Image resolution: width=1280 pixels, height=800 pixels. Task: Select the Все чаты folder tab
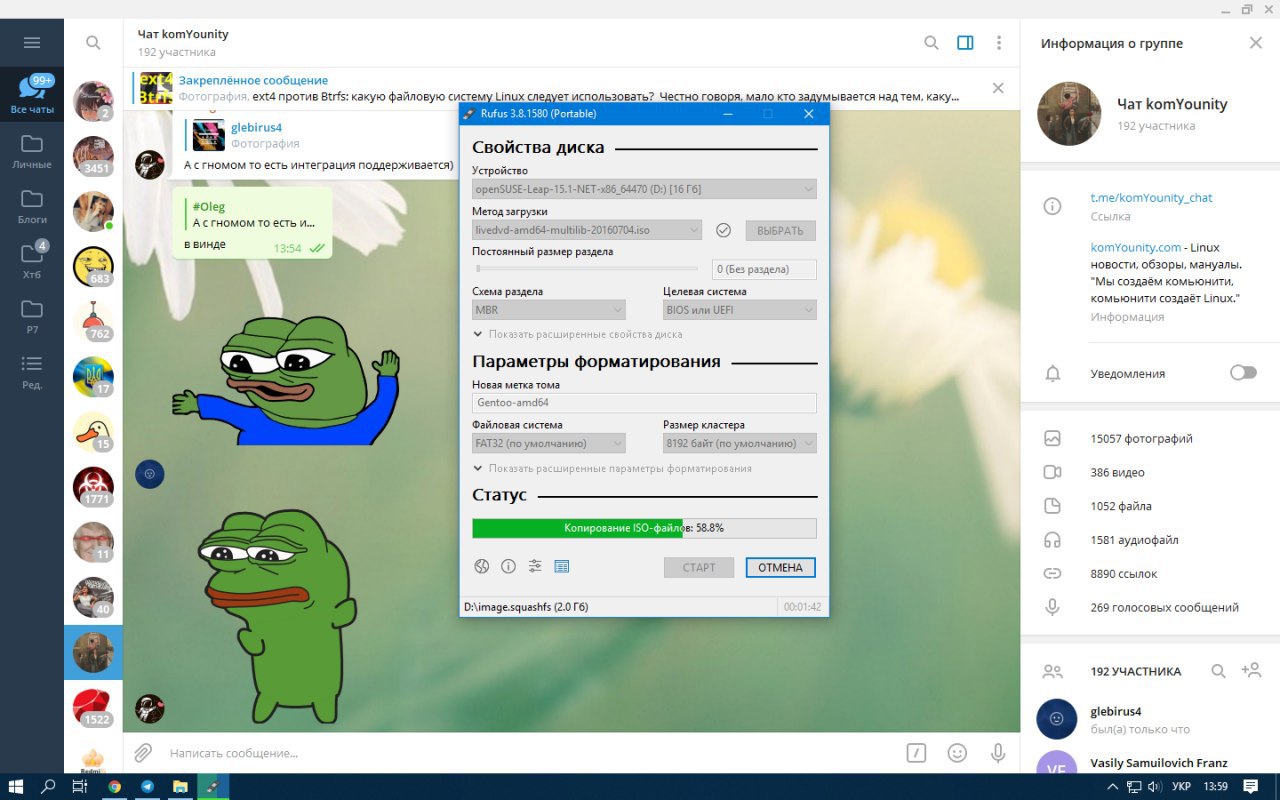(32, 94)
